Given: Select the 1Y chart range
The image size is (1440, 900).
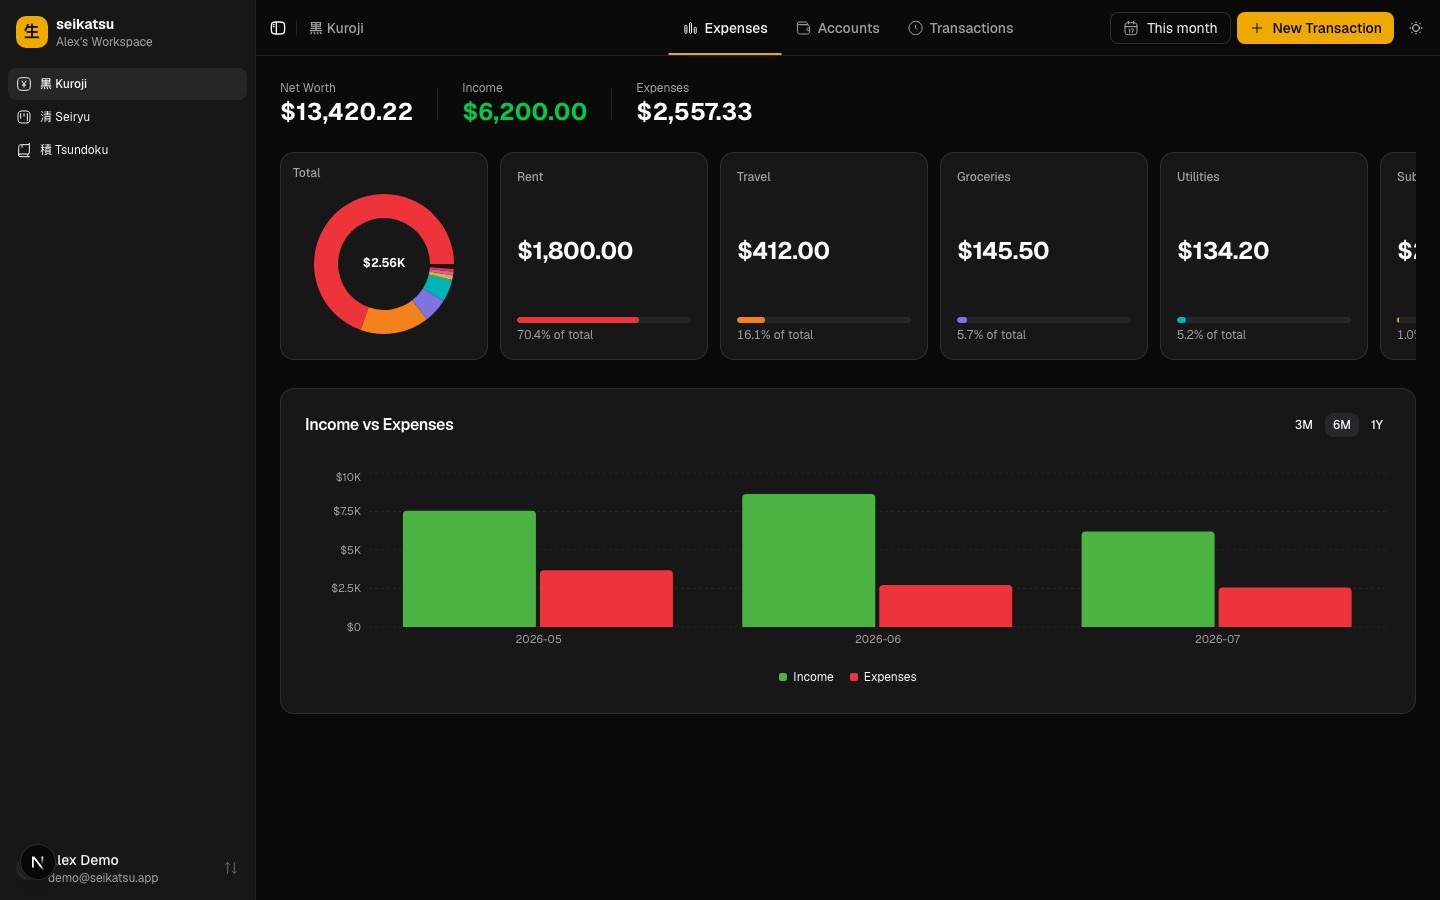Looking at the screenshot, I should click(1377, 425).
